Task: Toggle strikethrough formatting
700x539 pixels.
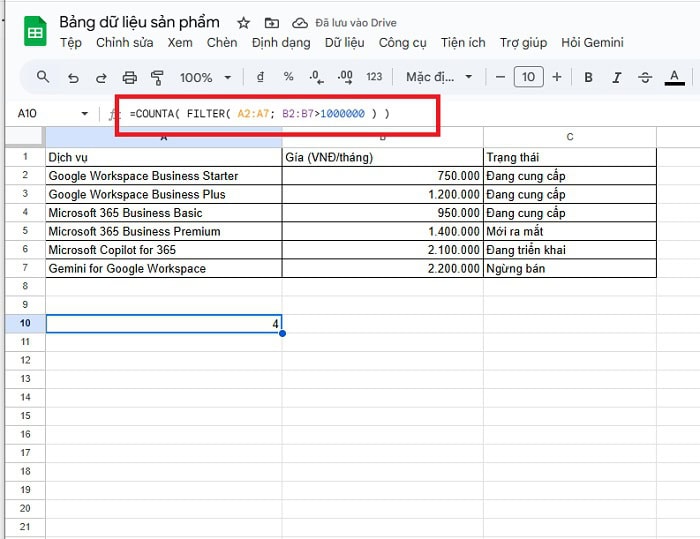Action: (645, 78)
